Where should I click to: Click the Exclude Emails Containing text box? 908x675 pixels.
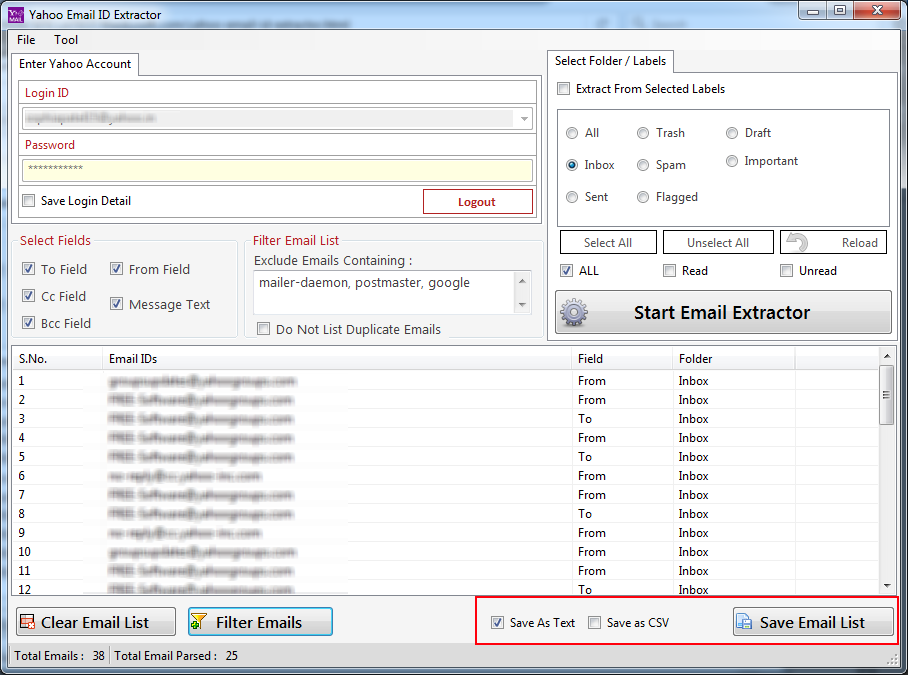click(384, 292)
